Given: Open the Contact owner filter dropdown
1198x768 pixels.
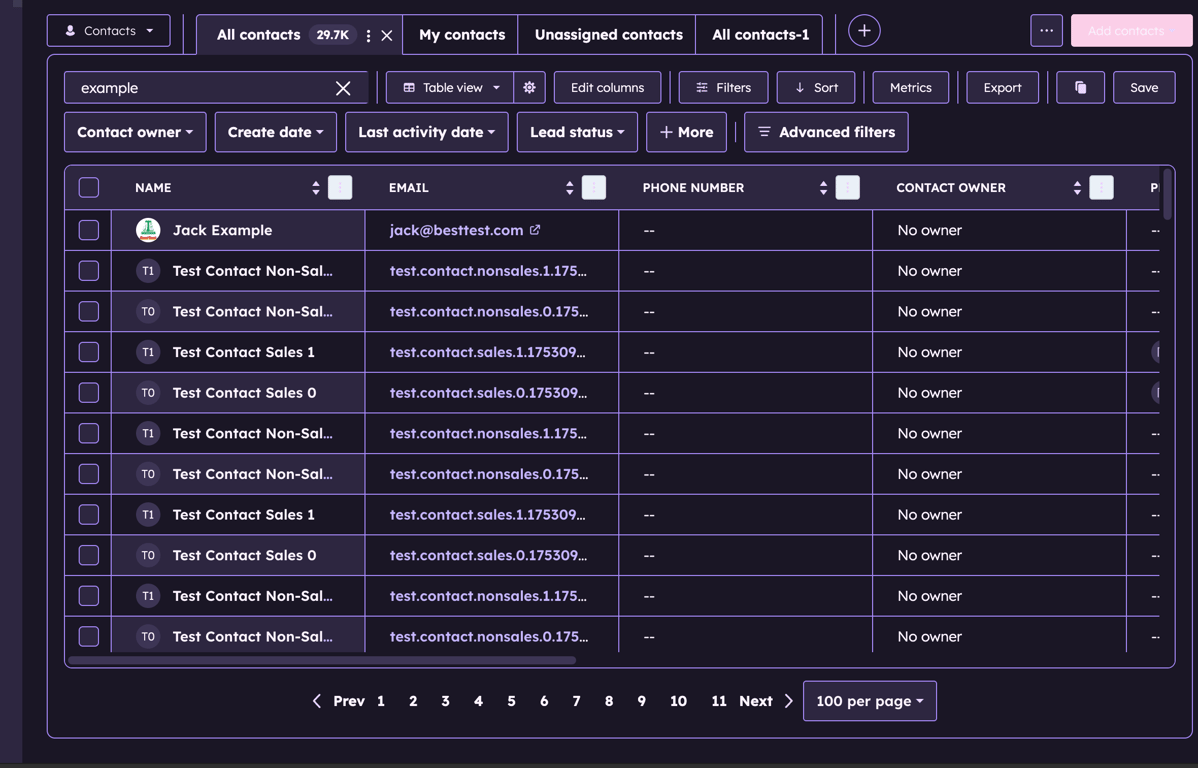Looking at the screenshot, I should coord(134,132).
